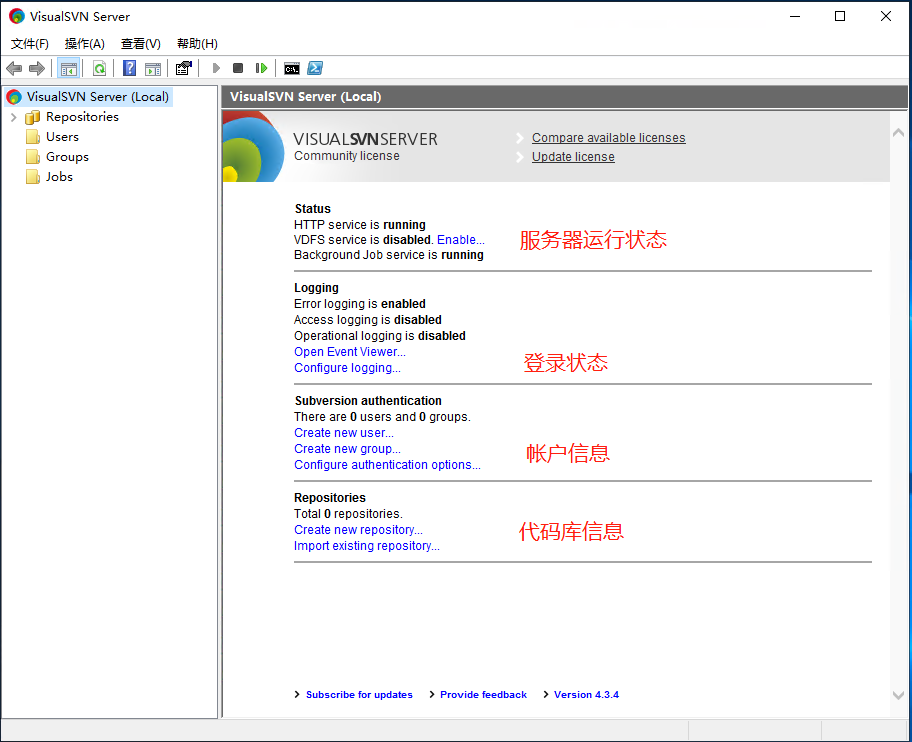Screen dimensions: 912x742
Task: Open Configure authentication options link
Action: pyautogui.click(x=387, y=465)
